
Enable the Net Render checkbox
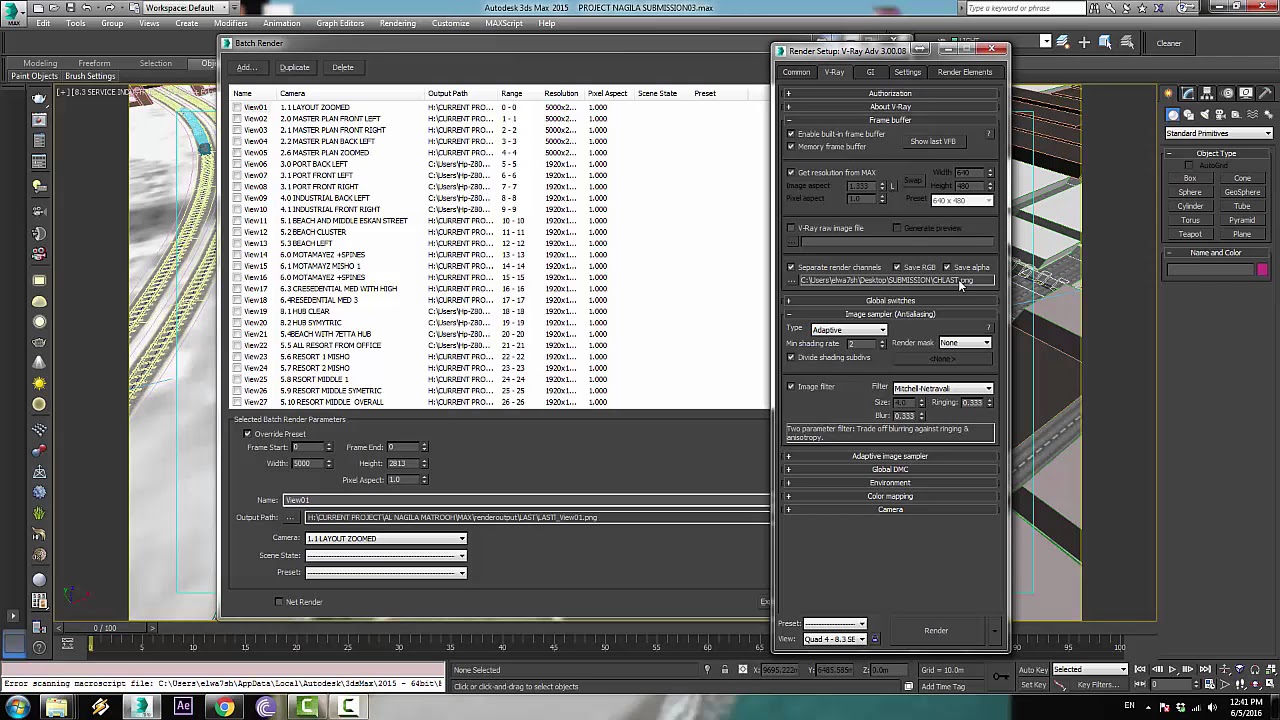click(279, 602)
